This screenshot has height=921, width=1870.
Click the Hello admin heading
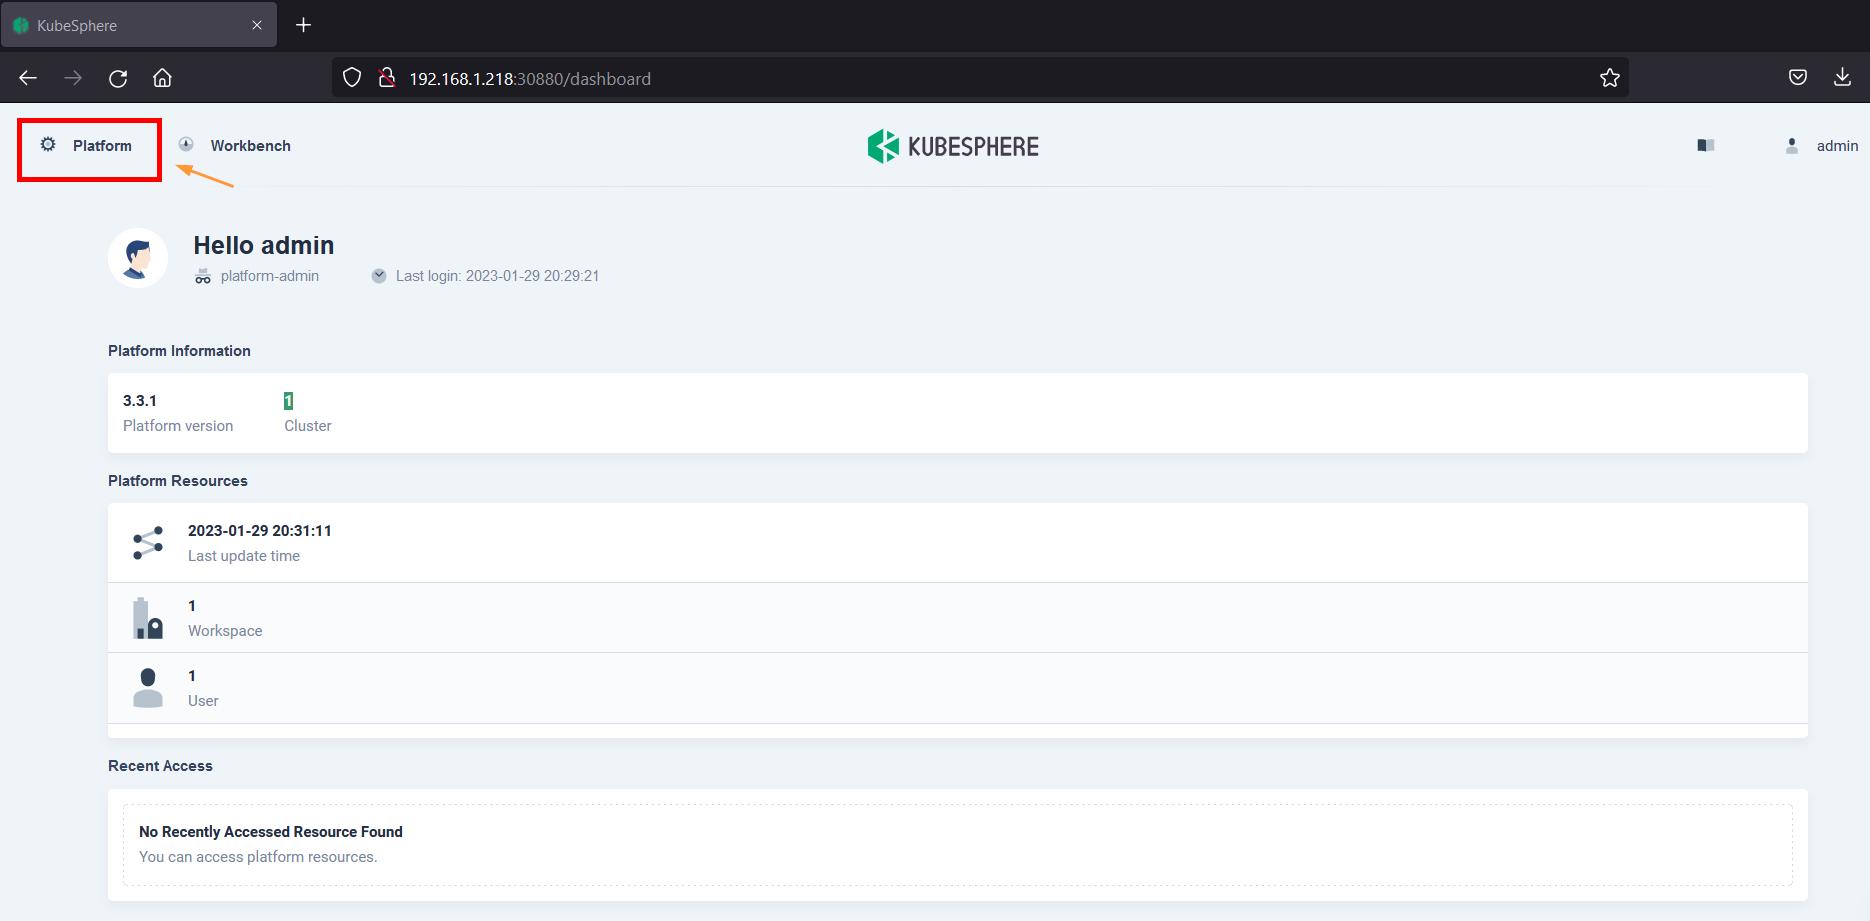tap(264, 246)
